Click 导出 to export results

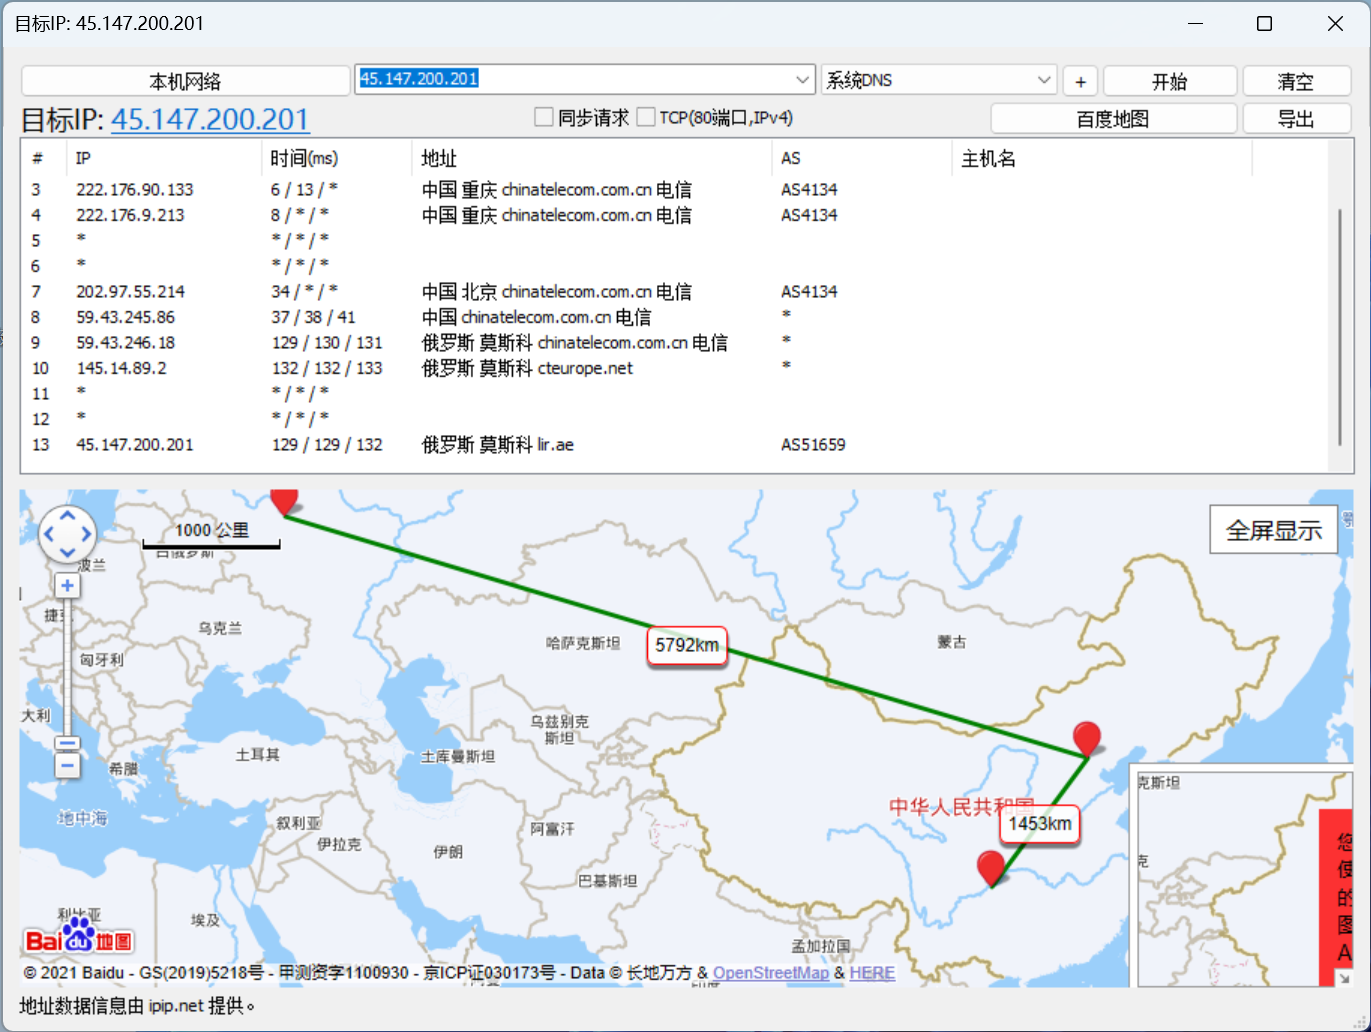click(x=1297, y=118)
